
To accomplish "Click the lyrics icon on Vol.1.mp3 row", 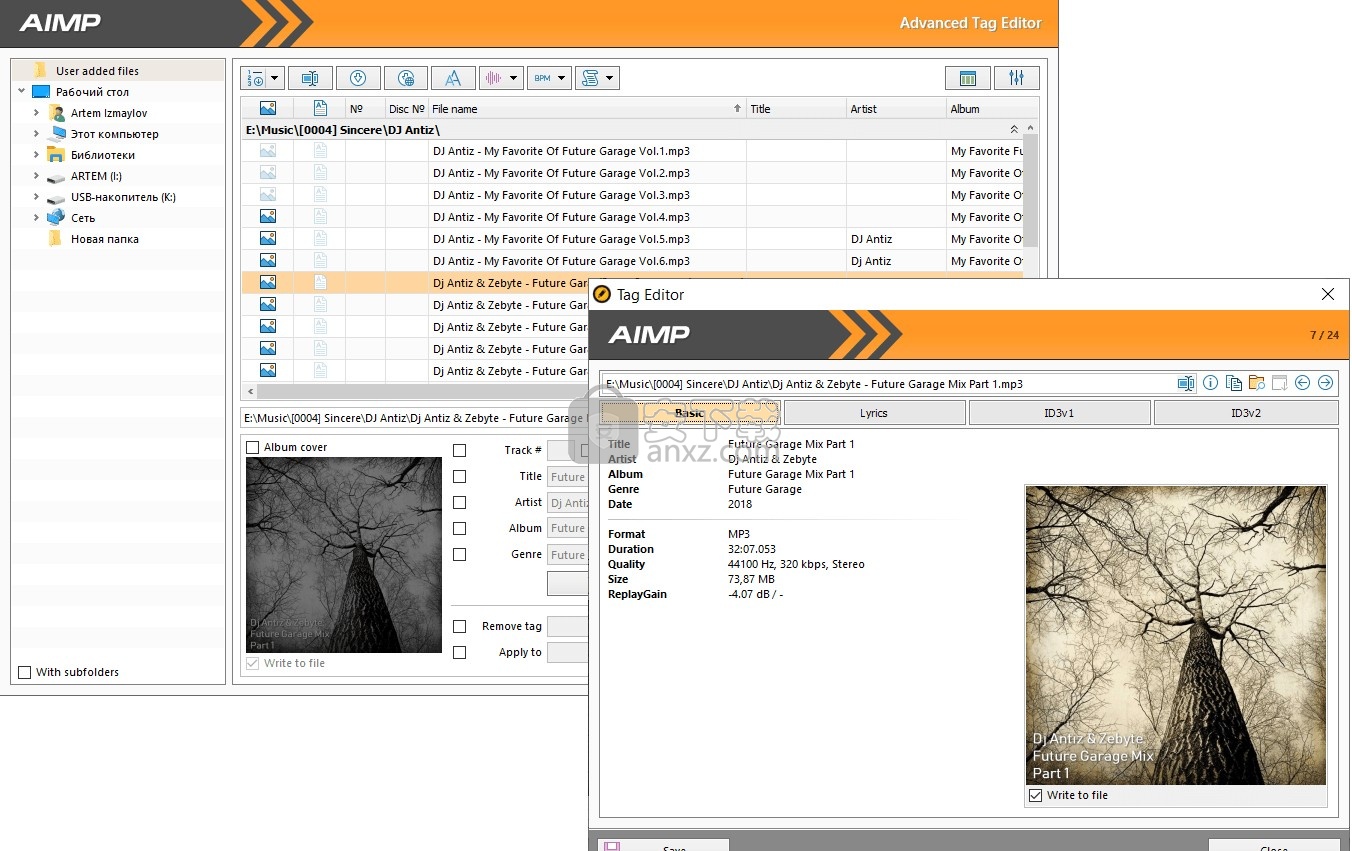I will pyautogui.click(x=320, y=150).
